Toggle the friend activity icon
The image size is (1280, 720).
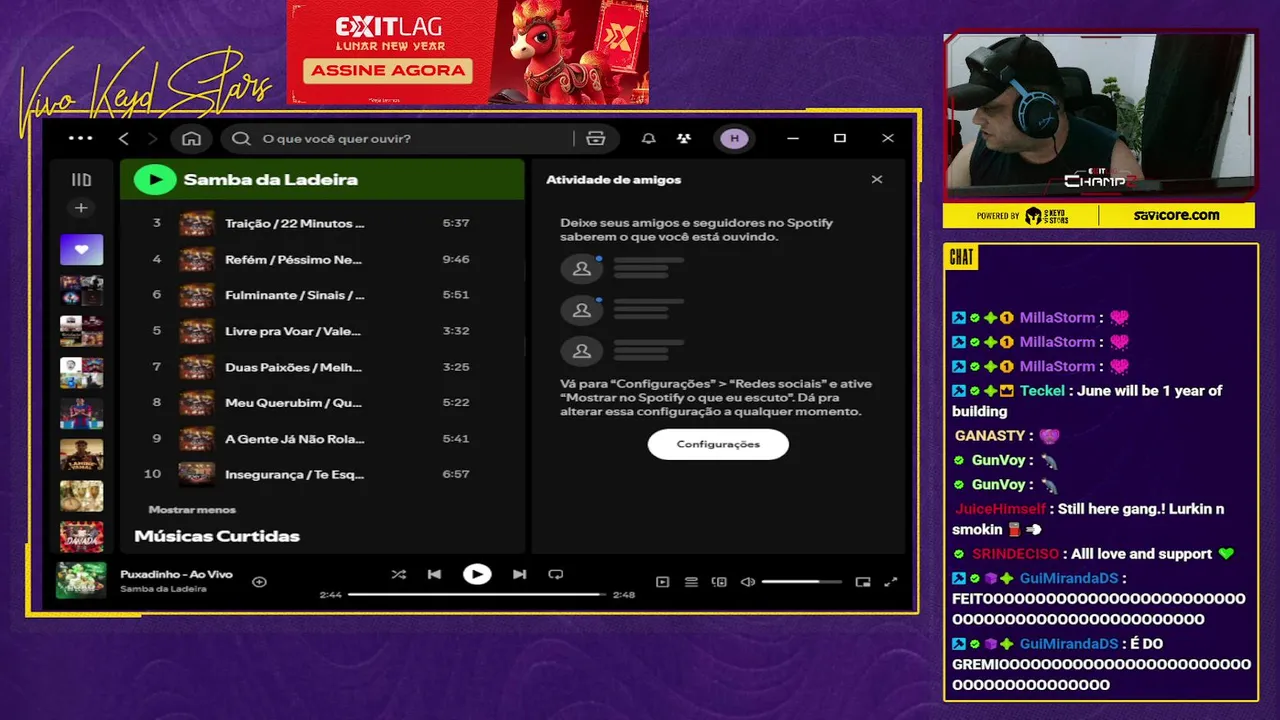pyautogui.click(x=684, y=138)
